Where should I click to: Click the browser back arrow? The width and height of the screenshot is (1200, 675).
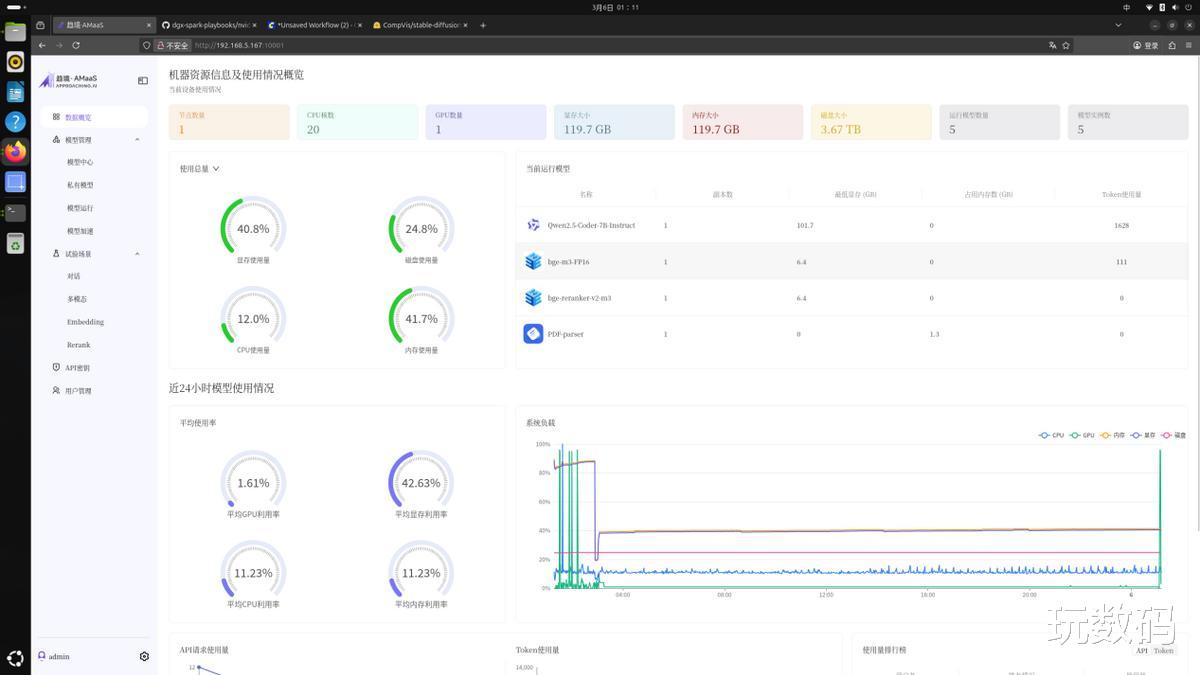42,45
